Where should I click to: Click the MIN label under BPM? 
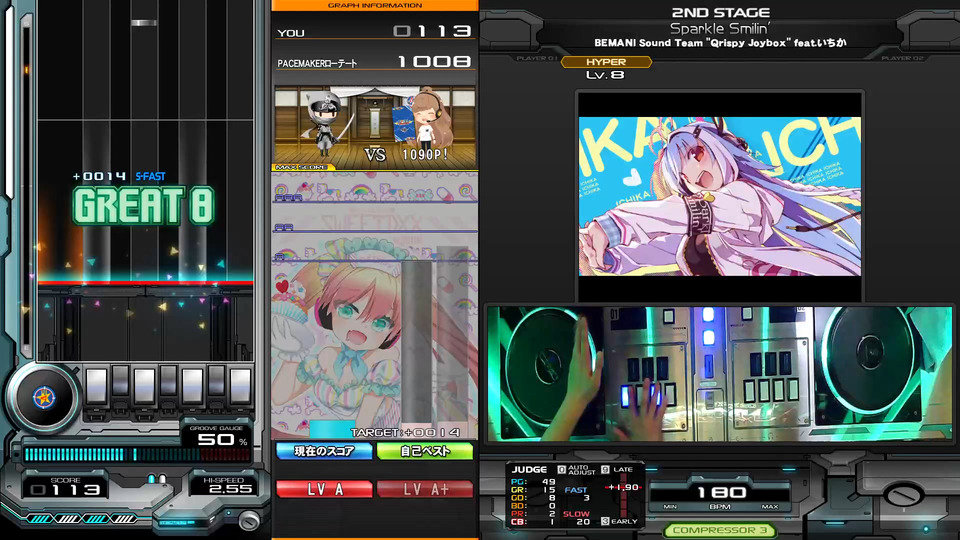click(670, 507)
